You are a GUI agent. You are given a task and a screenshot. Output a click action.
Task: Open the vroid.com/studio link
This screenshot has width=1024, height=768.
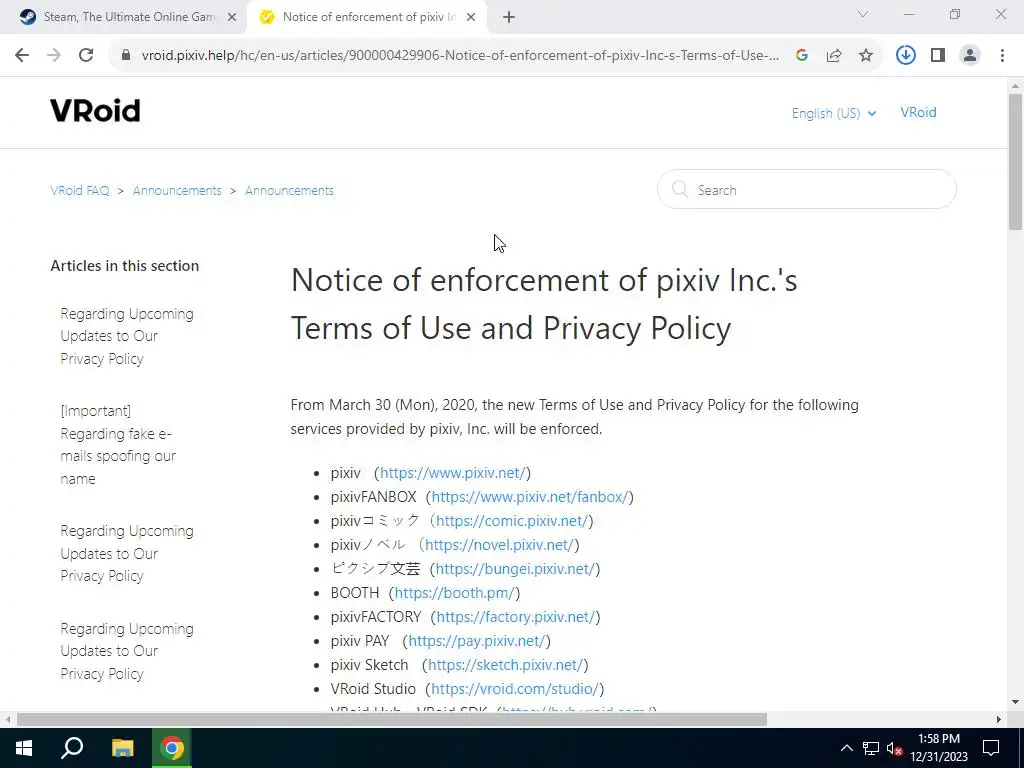coord(515,689)
